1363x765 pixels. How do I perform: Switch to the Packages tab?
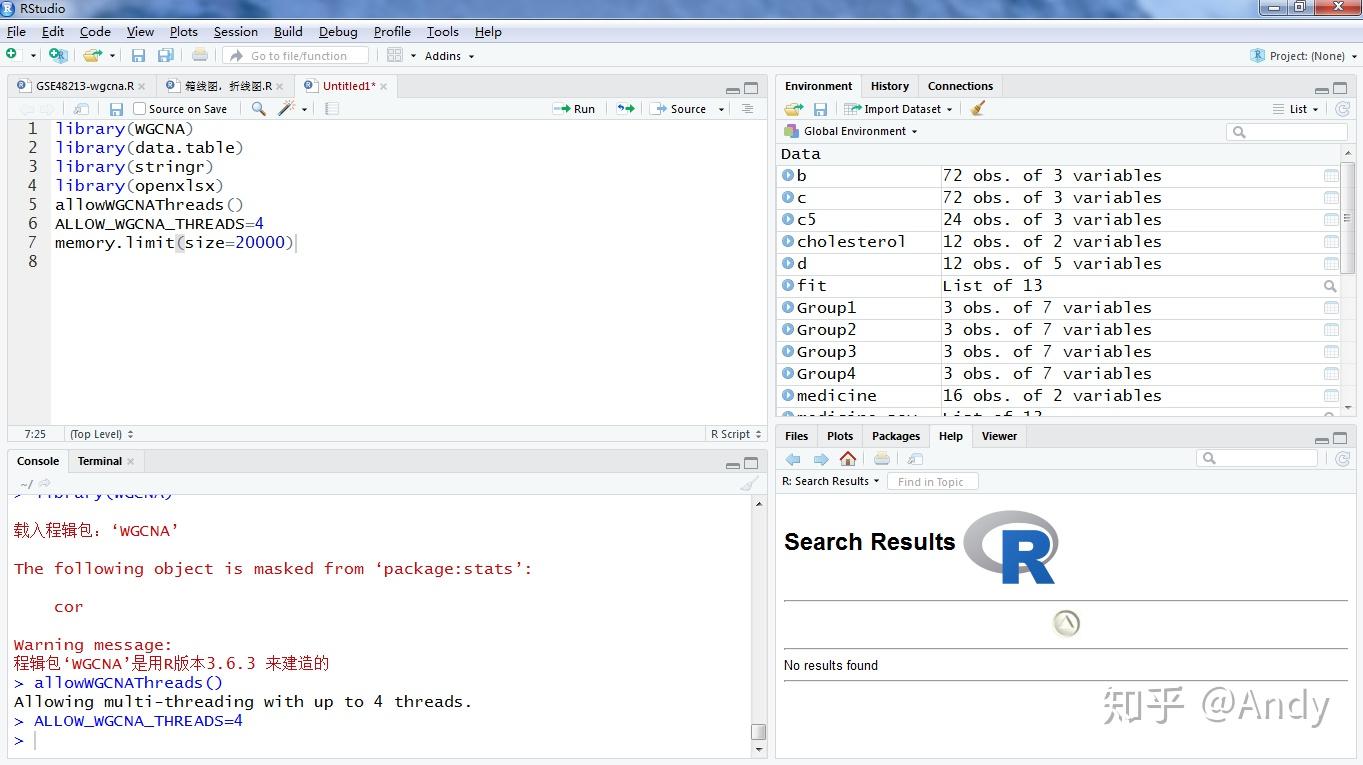tap(895, 436)
